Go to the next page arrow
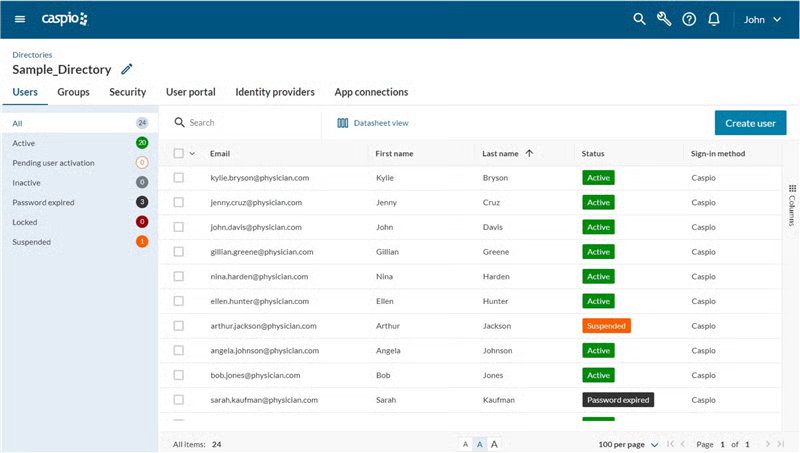The image size is (800, 453). [x=767, y=444]
